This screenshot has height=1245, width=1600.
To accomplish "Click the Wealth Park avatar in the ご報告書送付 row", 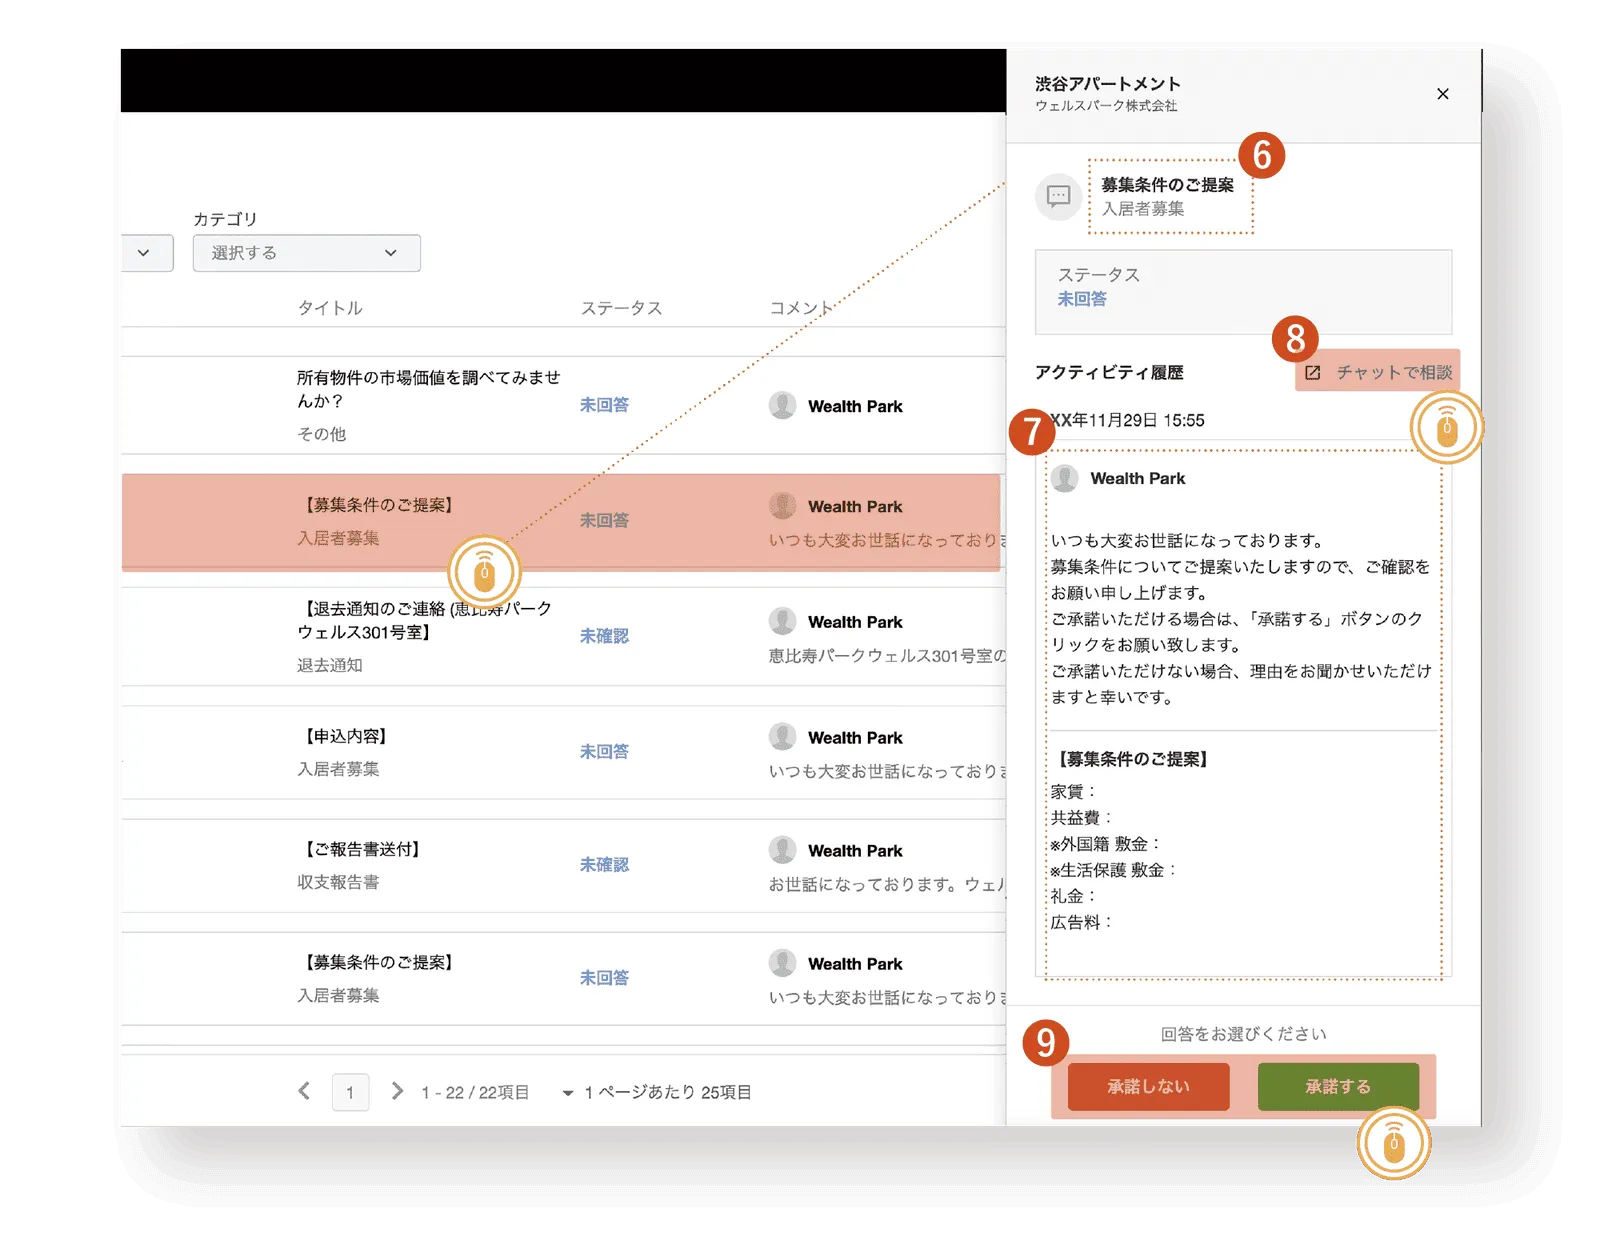I will (x=783, y=850).
